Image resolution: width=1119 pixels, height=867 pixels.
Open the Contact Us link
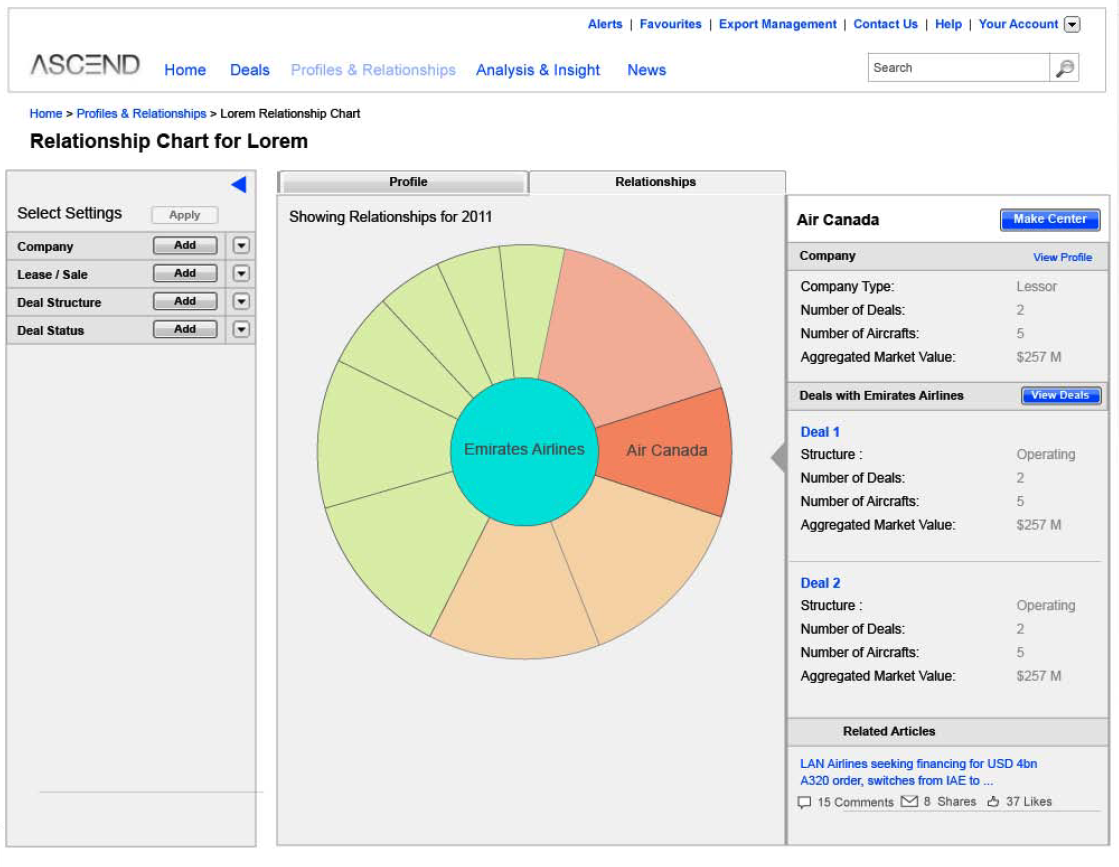(x=886, y=24)
